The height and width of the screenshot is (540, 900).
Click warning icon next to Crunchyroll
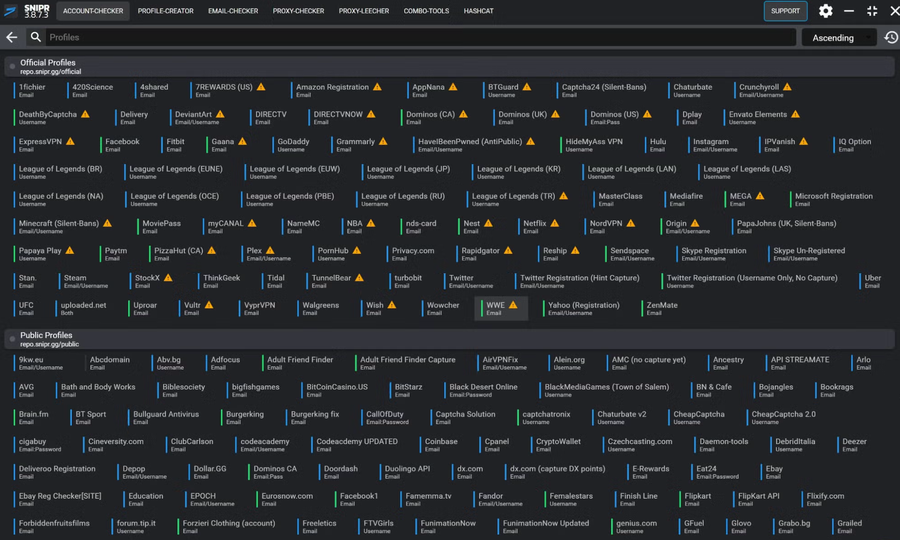788,87
